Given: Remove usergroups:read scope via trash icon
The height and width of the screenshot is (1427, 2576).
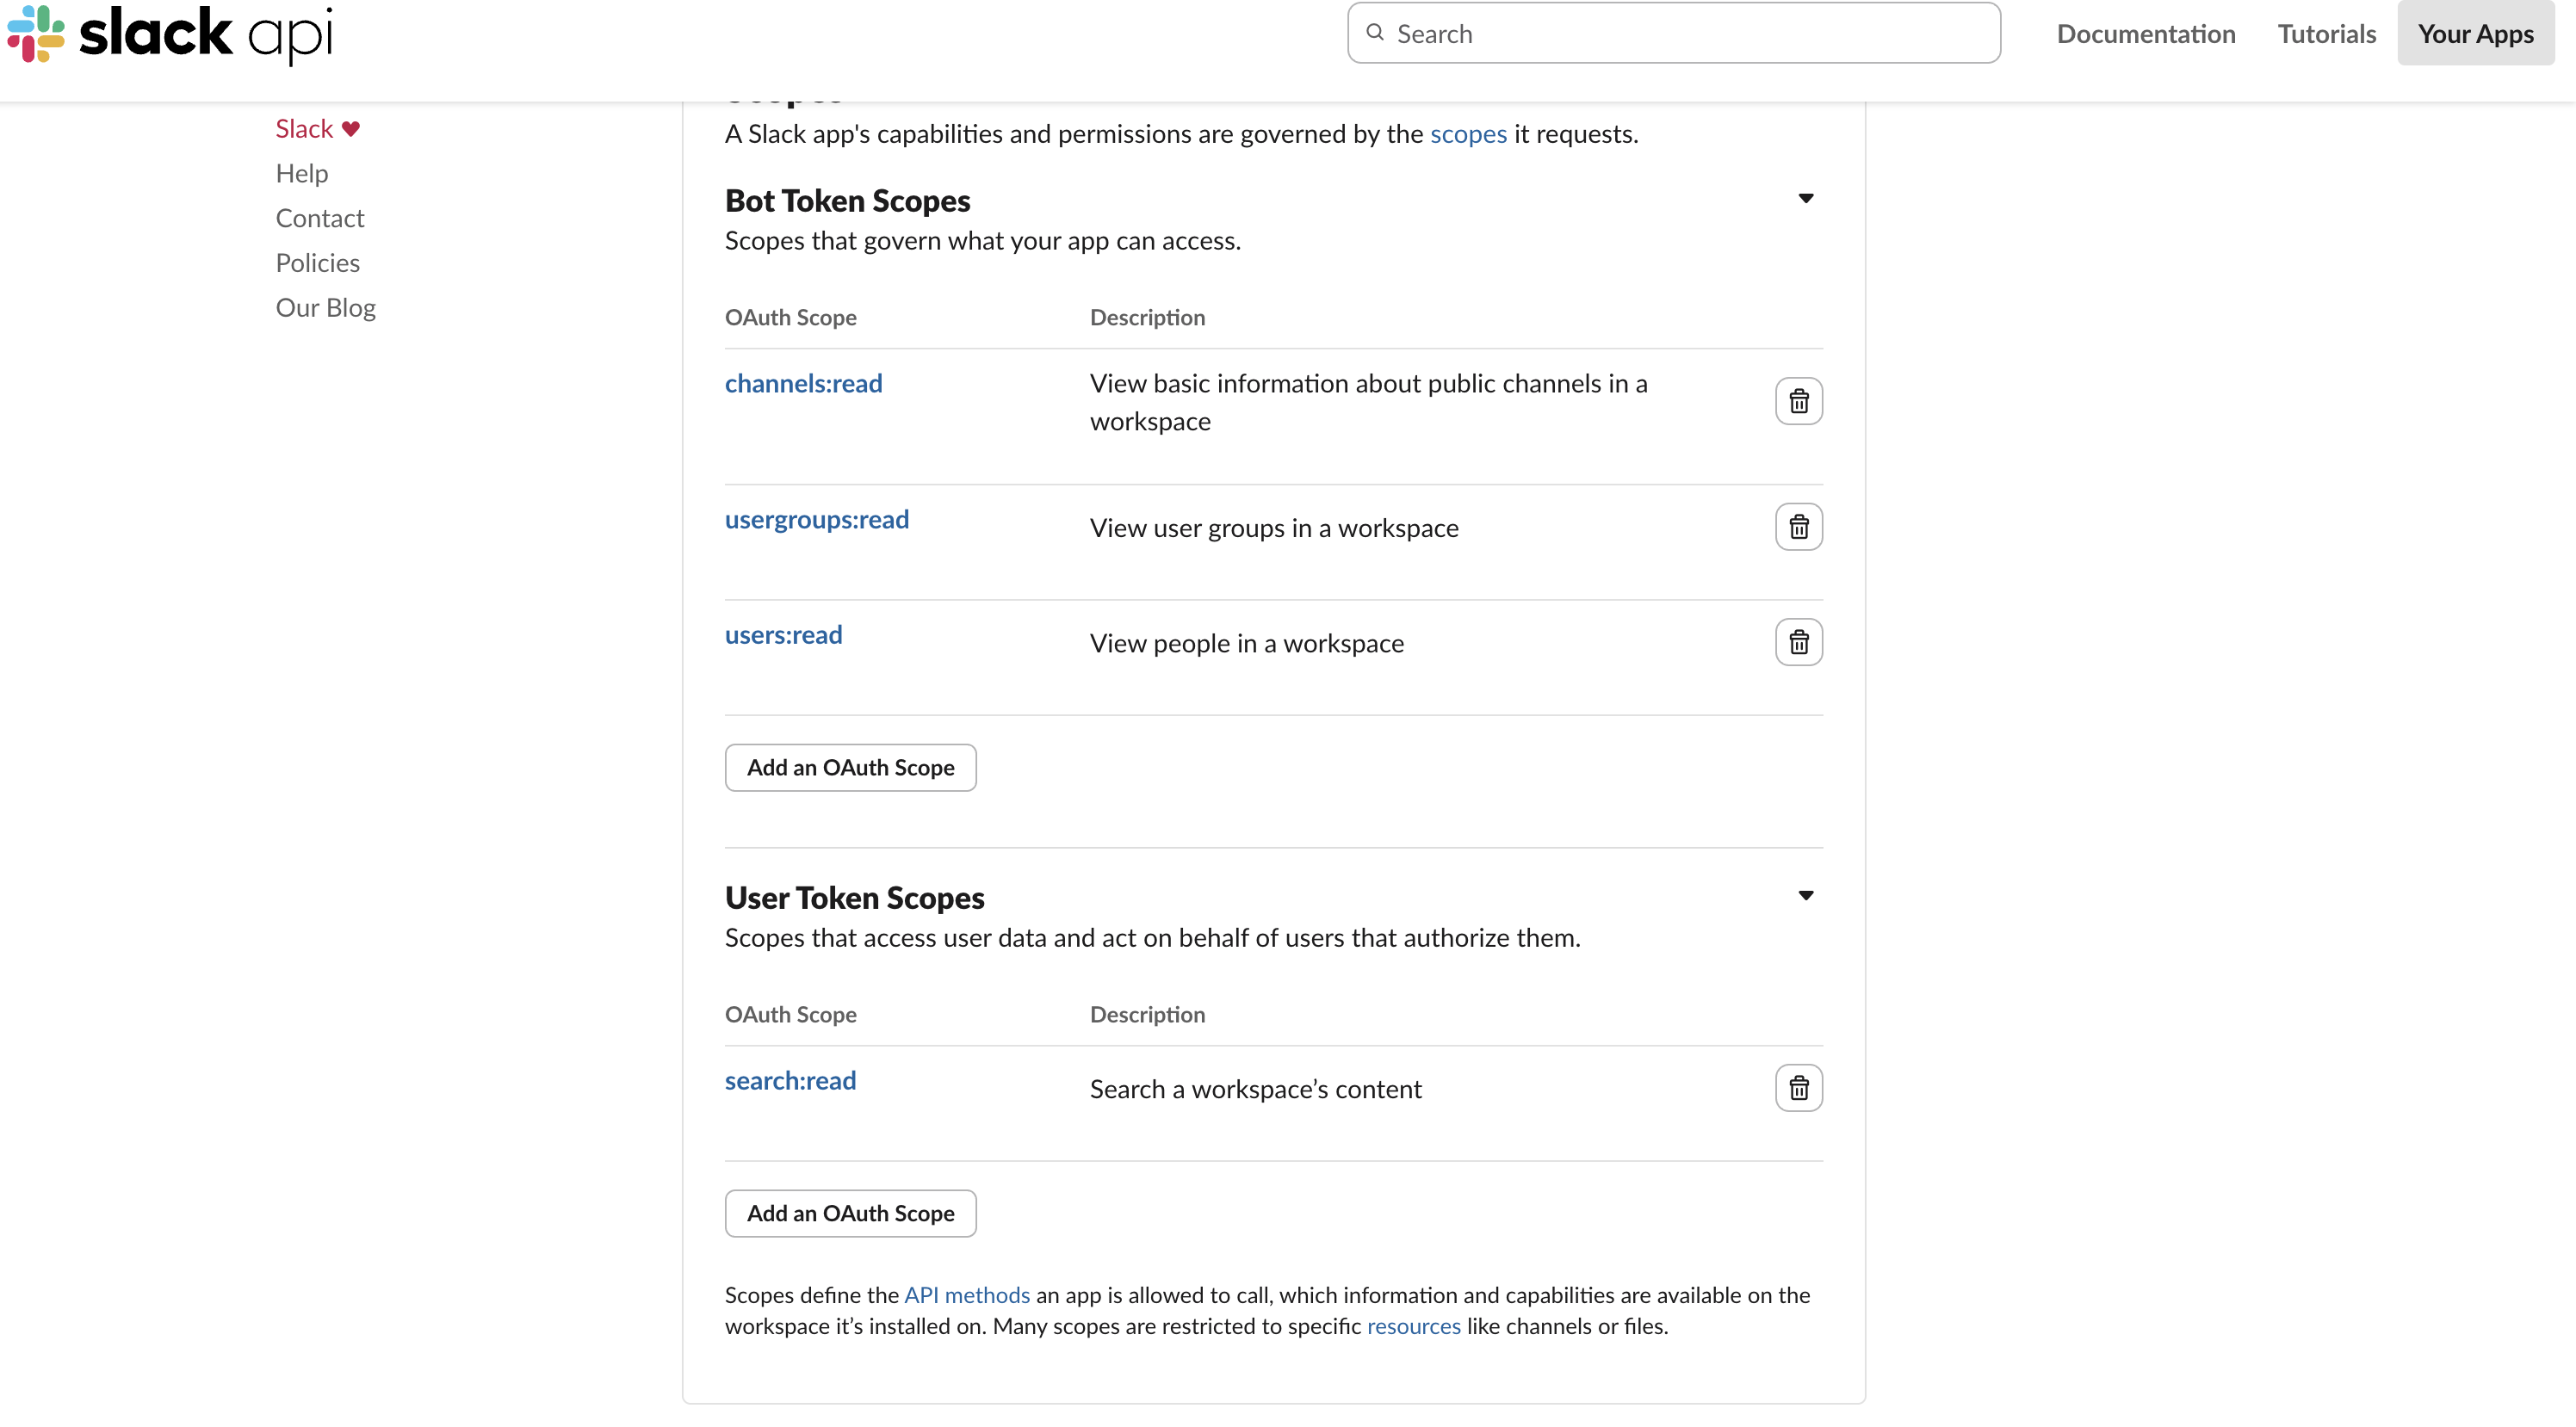Looking at the screenshot, I should click(1798, 527).
